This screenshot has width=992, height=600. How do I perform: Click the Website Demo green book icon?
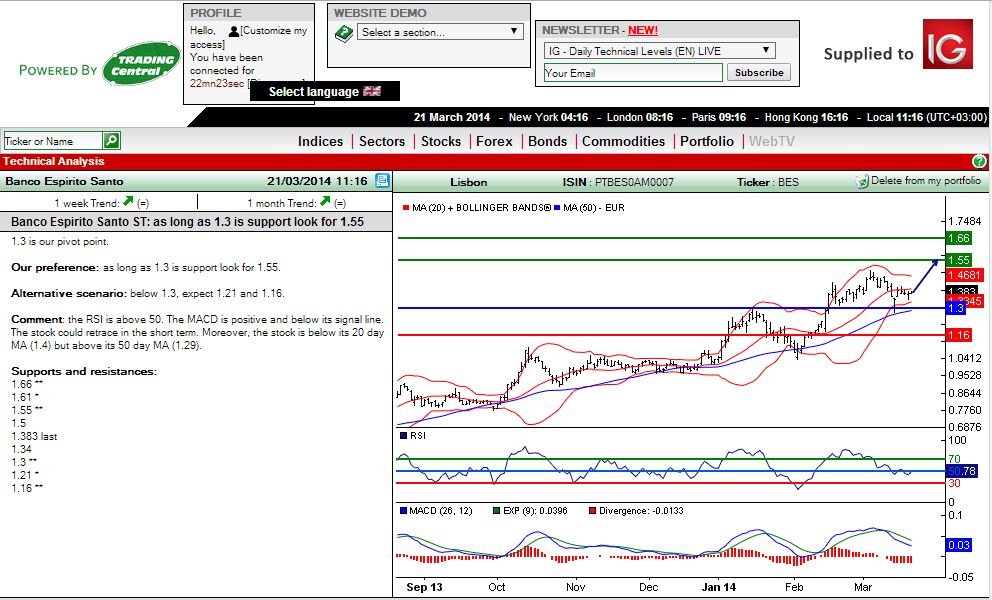(344, 32)
